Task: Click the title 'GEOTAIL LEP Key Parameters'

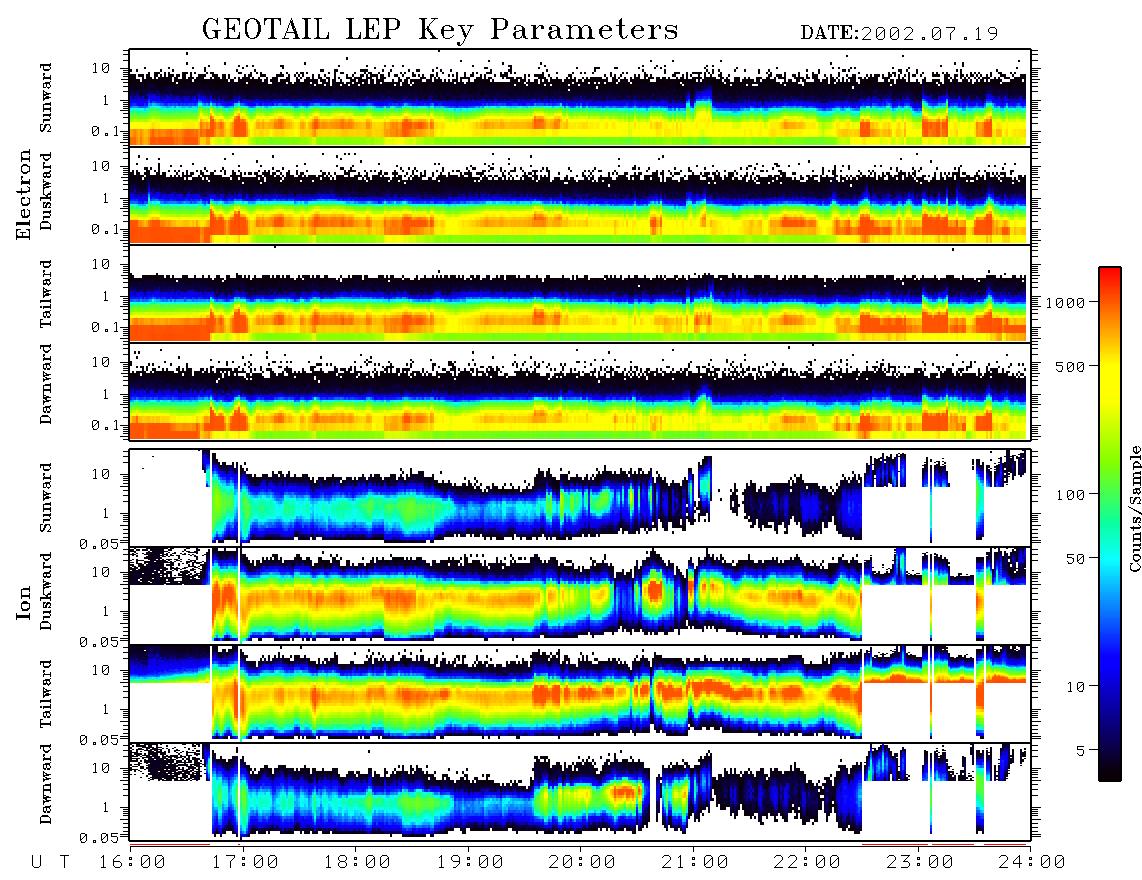Action: 440,30
